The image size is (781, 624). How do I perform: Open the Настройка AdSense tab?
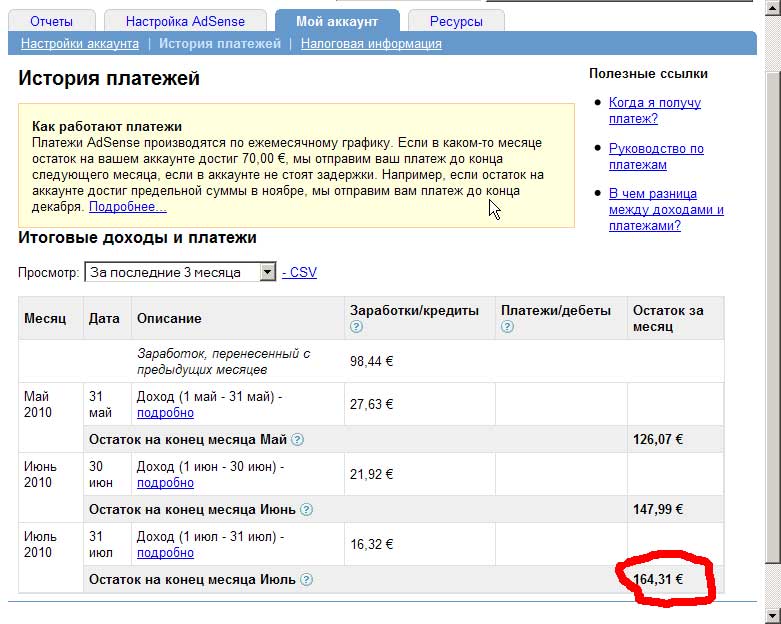pos(184,21)
